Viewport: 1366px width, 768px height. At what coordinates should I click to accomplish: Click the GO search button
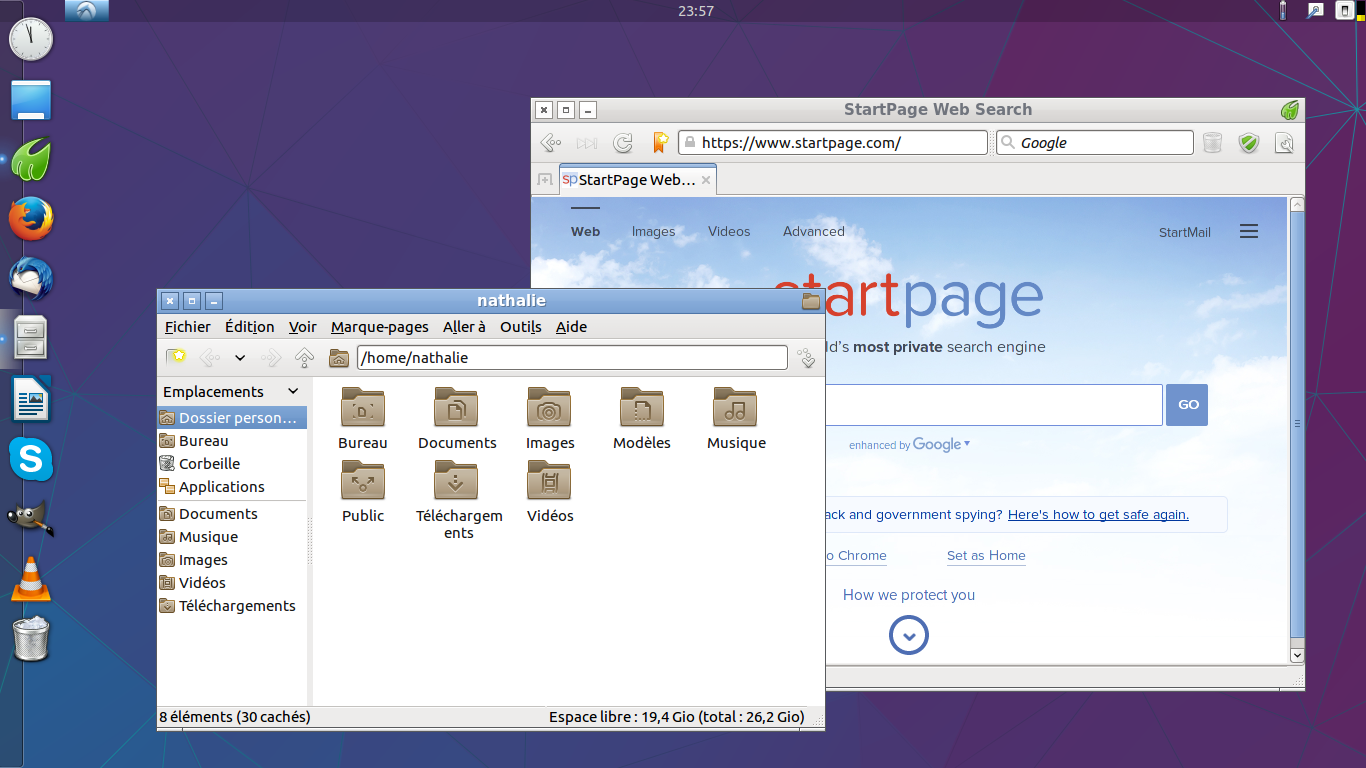pos(1187,405)
